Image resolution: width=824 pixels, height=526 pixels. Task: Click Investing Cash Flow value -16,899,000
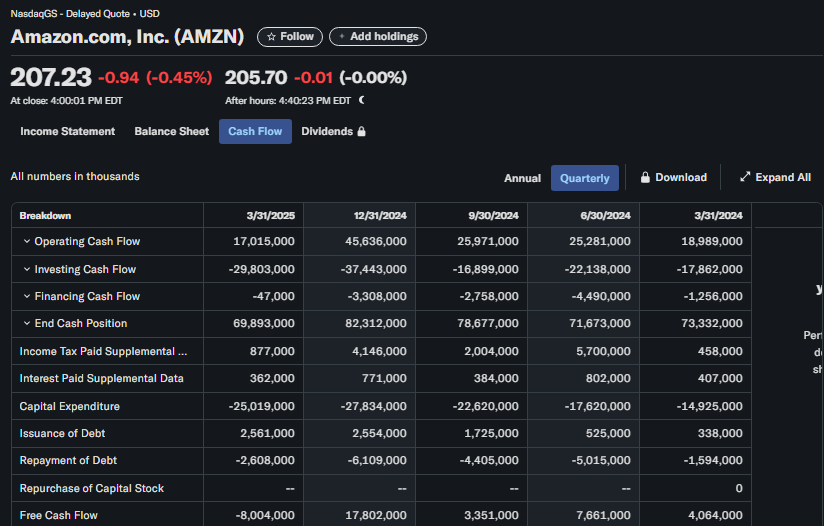[486, 269]
